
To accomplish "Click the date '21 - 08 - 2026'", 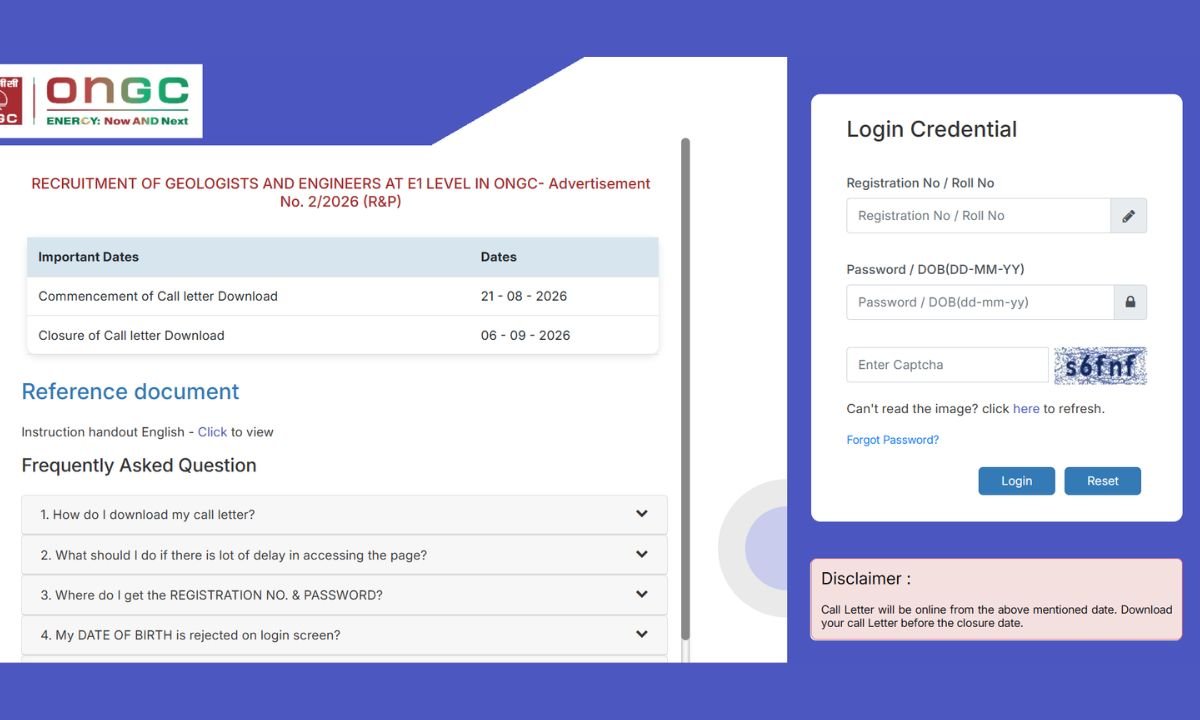I will tap(524, 296).
